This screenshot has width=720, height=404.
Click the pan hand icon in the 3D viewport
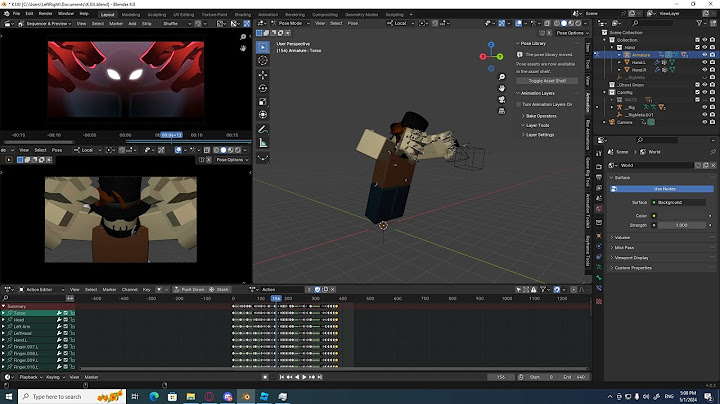tap(502, 88)
